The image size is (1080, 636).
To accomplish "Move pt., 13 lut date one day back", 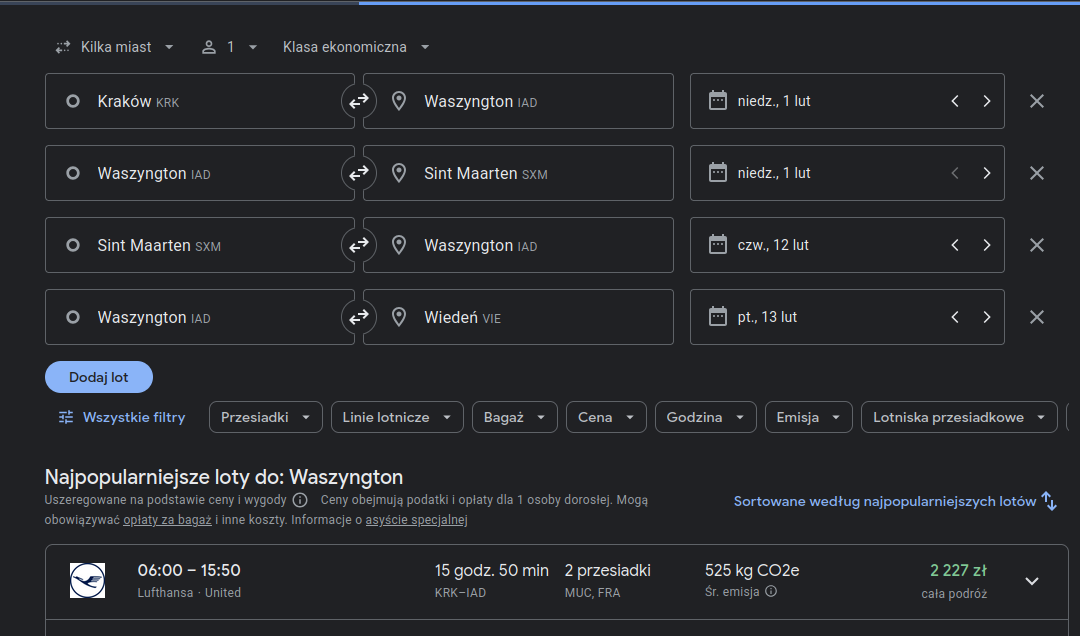I will (955, 317).
